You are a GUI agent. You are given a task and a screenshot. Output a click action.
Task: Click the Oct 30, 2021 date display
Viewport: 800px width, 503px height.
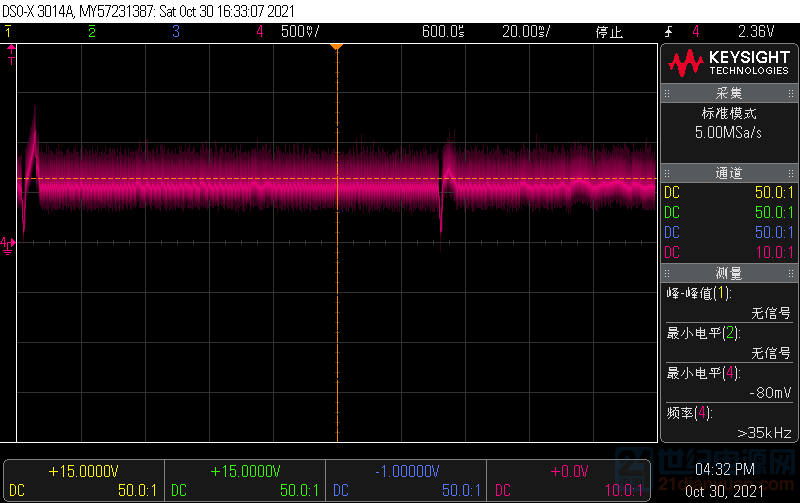point(724,491)
